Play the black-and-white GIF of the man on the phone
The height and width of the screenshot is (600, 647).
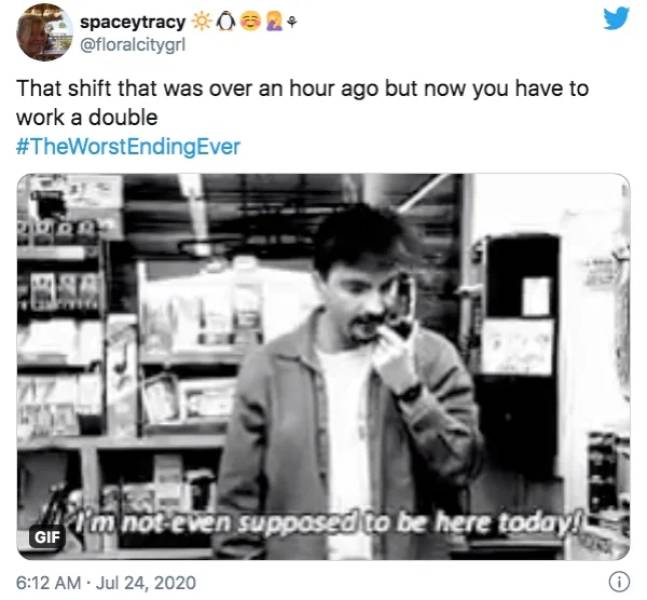pos(323,366)
